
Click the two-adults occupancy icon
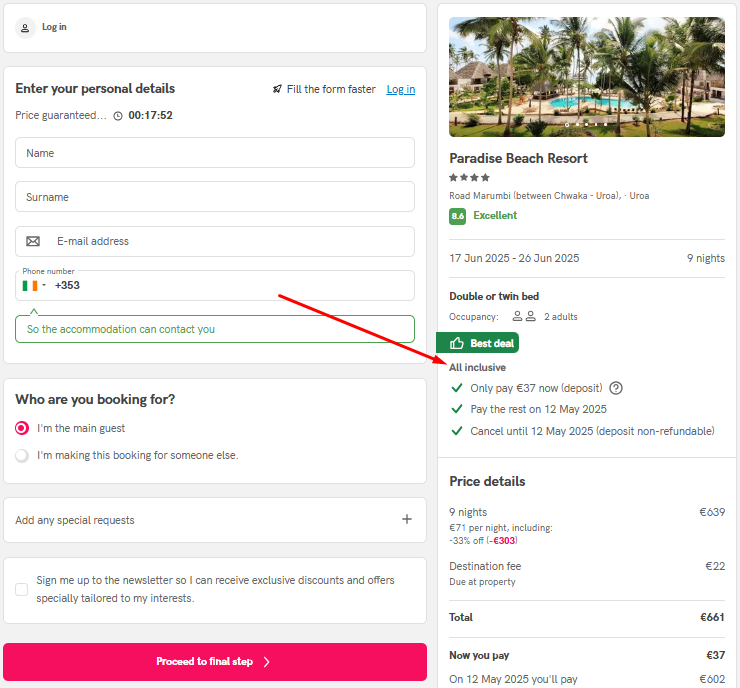524,316
